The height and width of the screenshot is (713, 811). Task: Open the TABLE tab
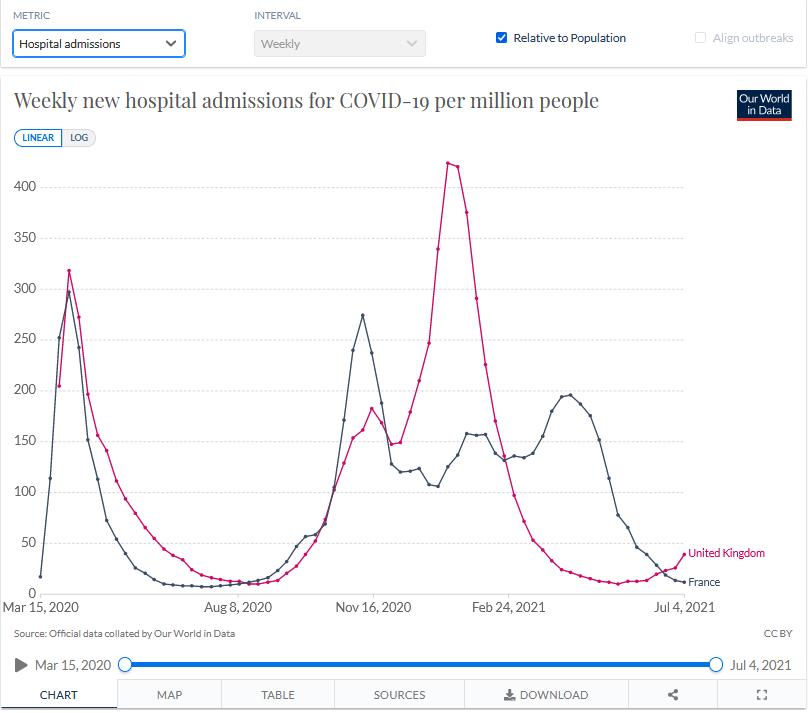tap(278, 695)
